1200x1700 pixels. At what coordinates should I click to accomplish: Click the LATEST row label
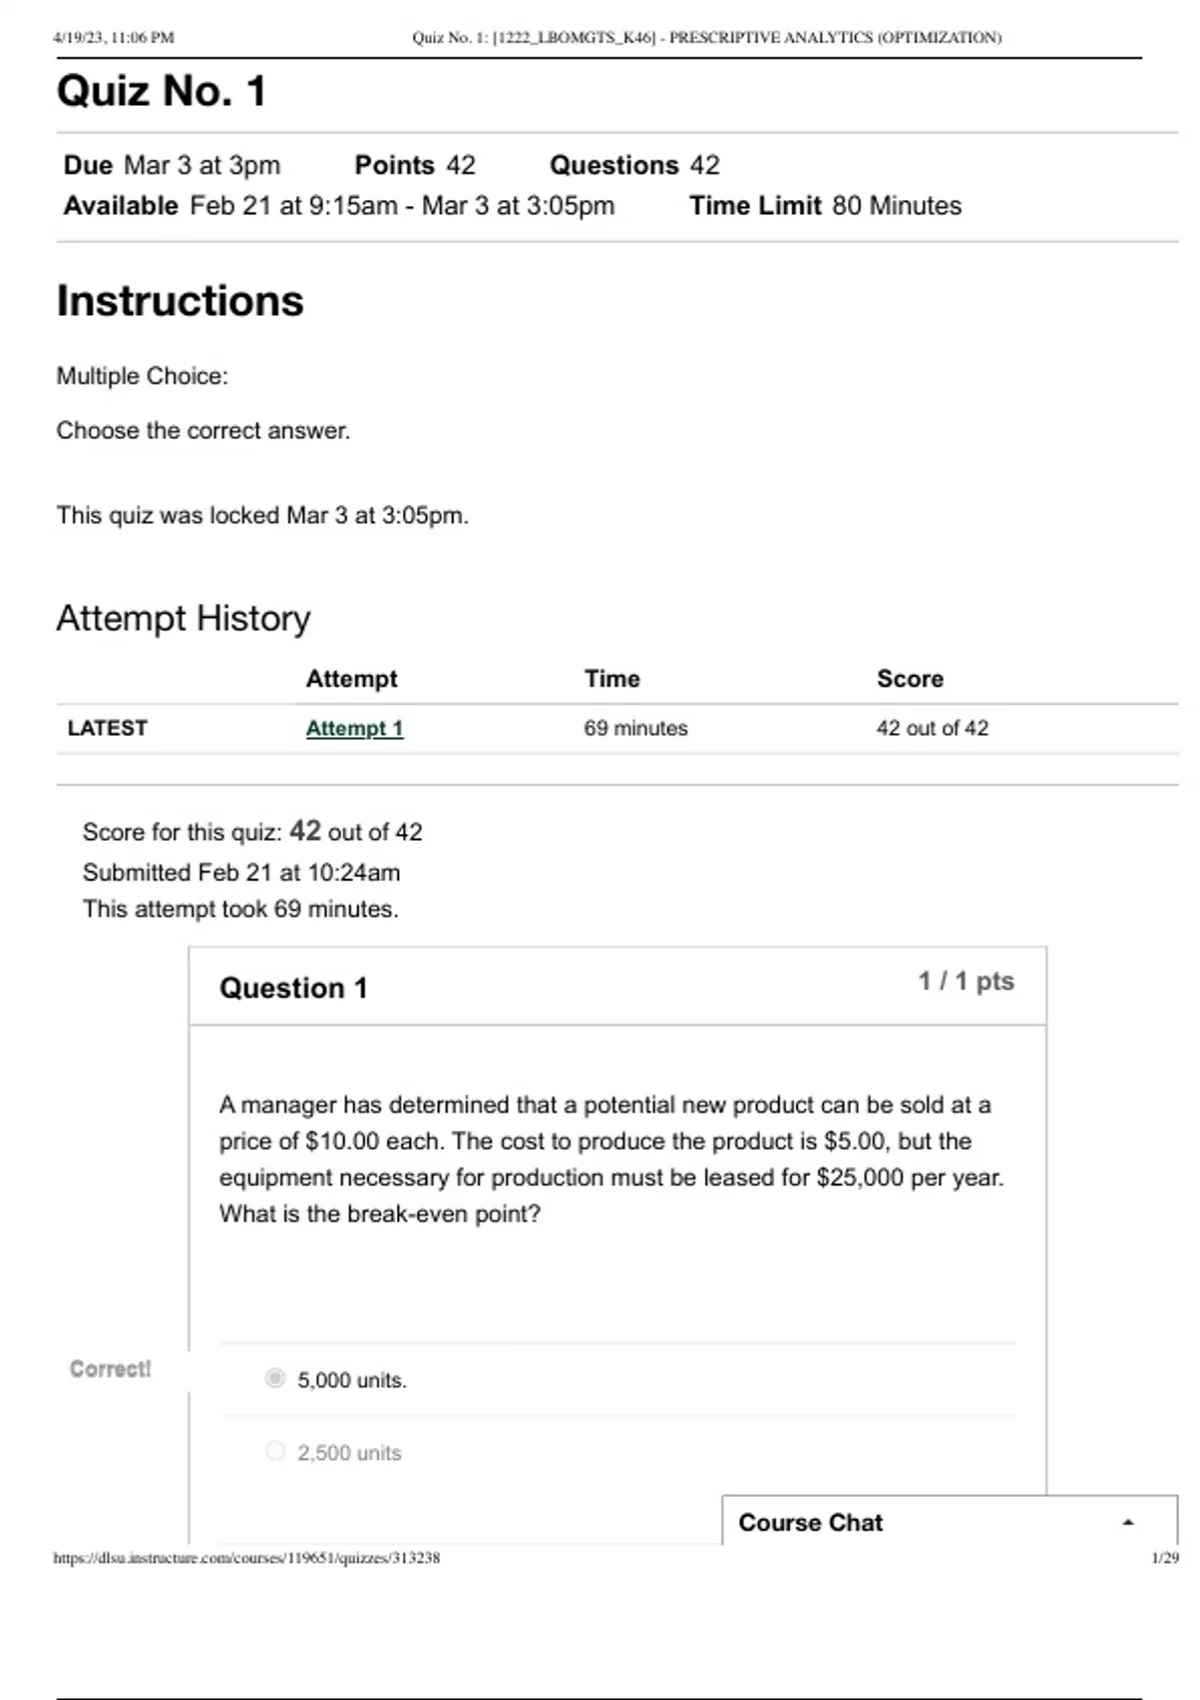pyautogui.click(x=107, y=728)
